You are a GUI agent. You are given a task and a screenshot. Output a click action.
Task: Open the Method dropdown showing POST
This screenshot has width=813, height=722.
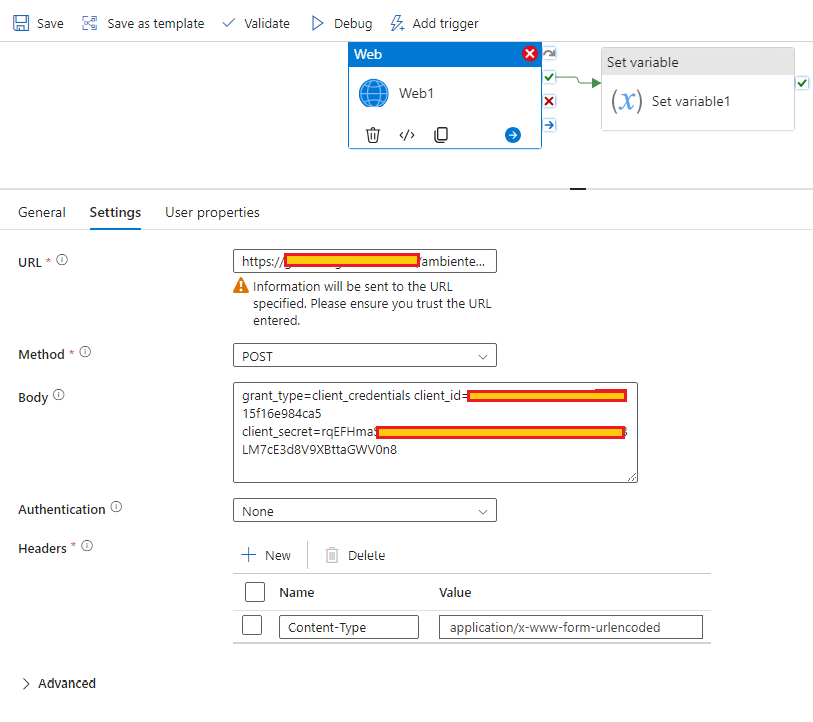coord(365,355)
